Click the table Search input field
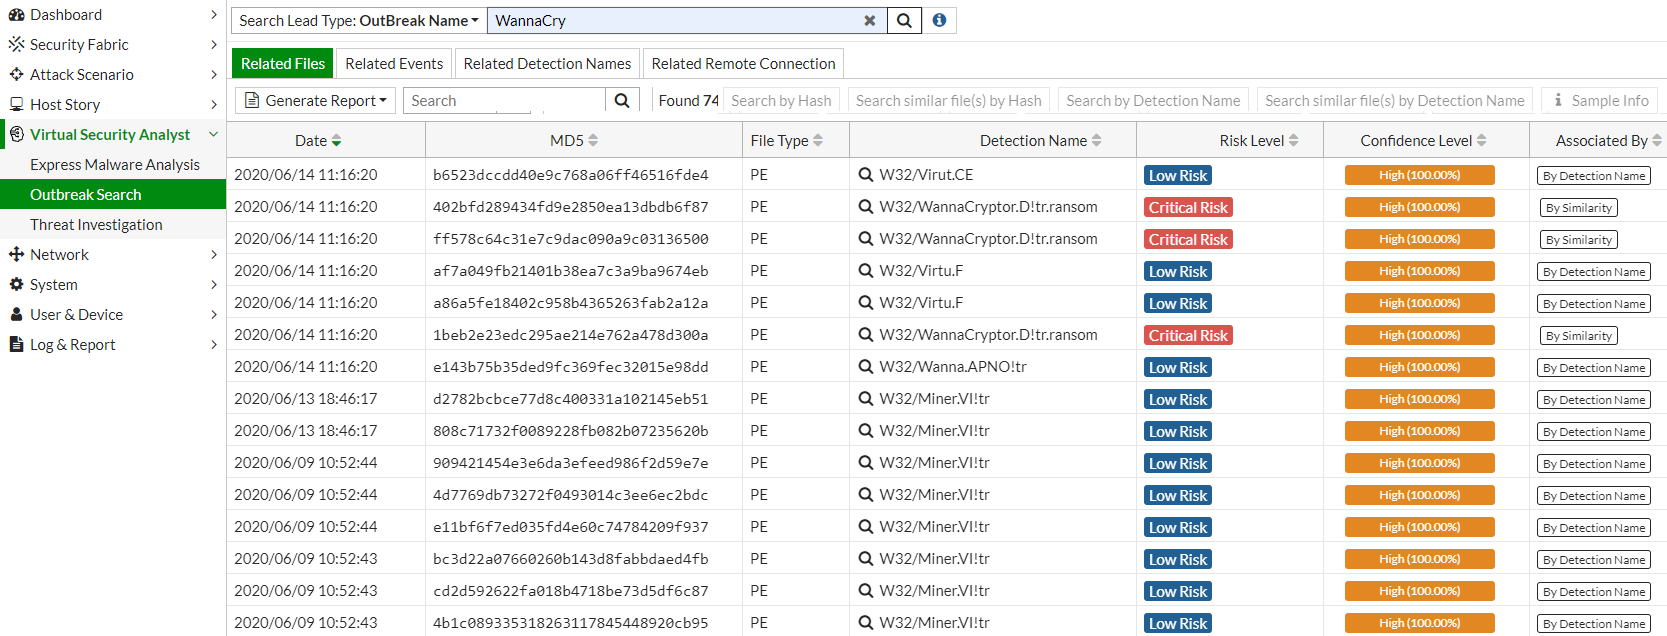 (504, 101)
